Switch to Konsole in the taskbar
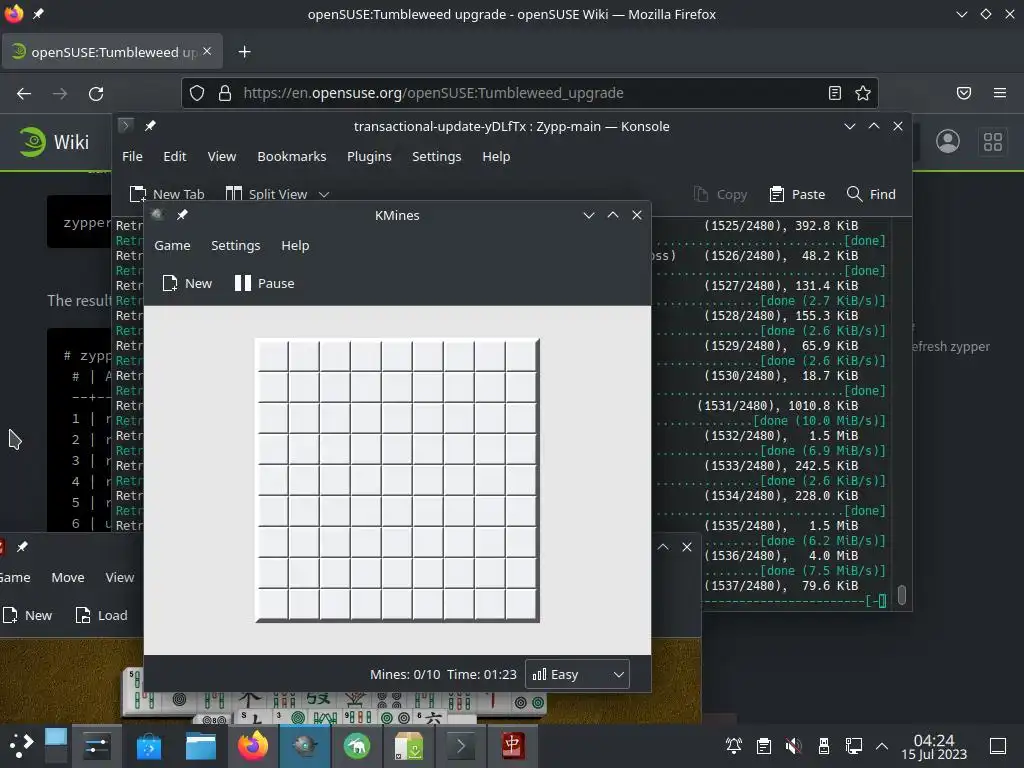This screenshot has height=768, width=1024. [460, 746]
